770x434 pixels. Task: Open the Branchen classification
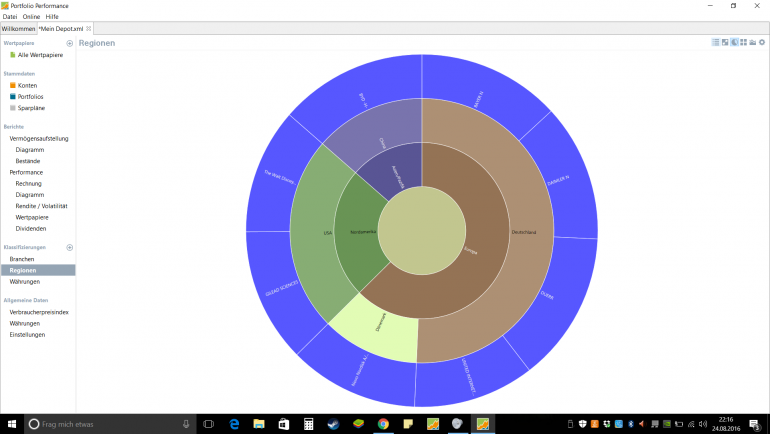coord(22,259)
